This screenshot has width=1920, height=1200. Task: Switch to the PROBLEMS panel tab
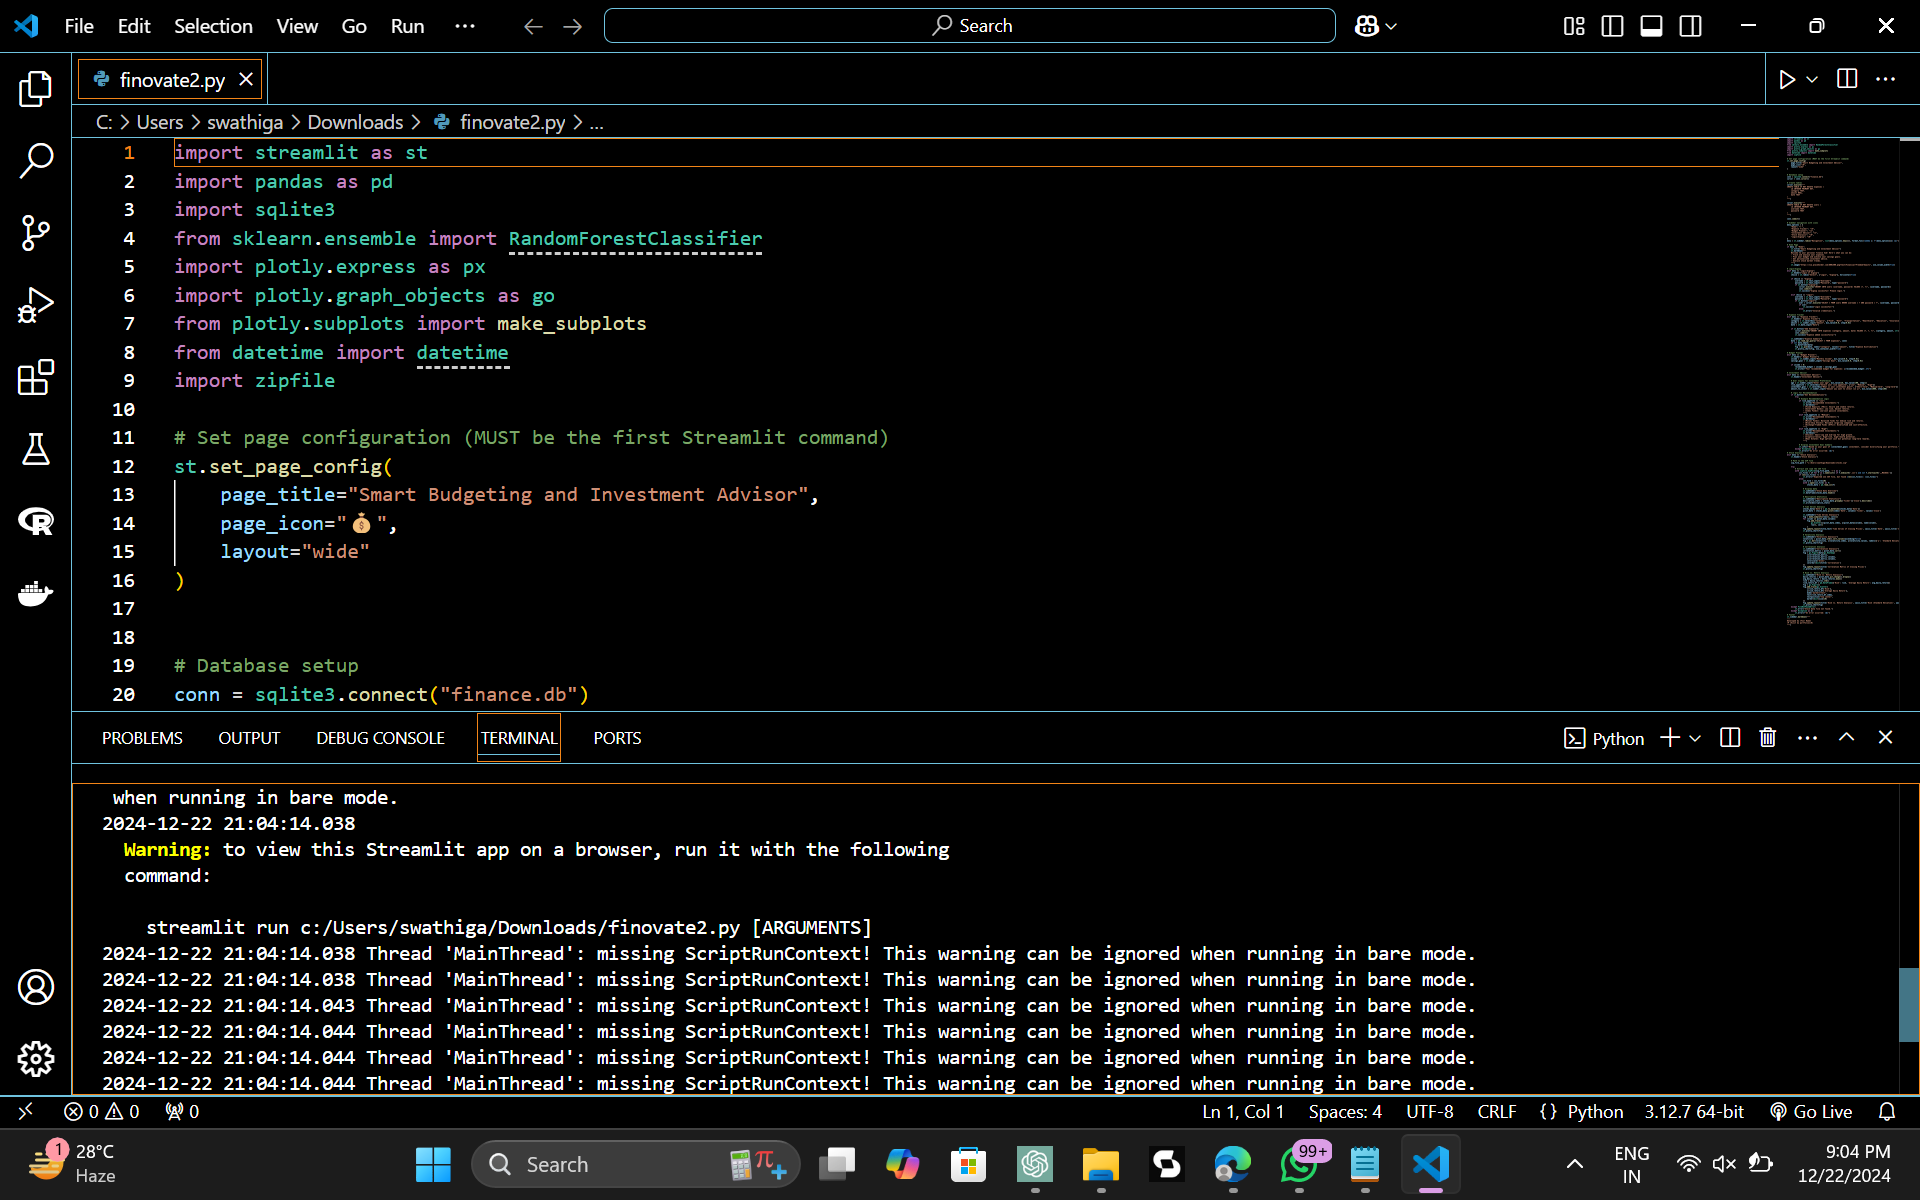click(142, 738)
